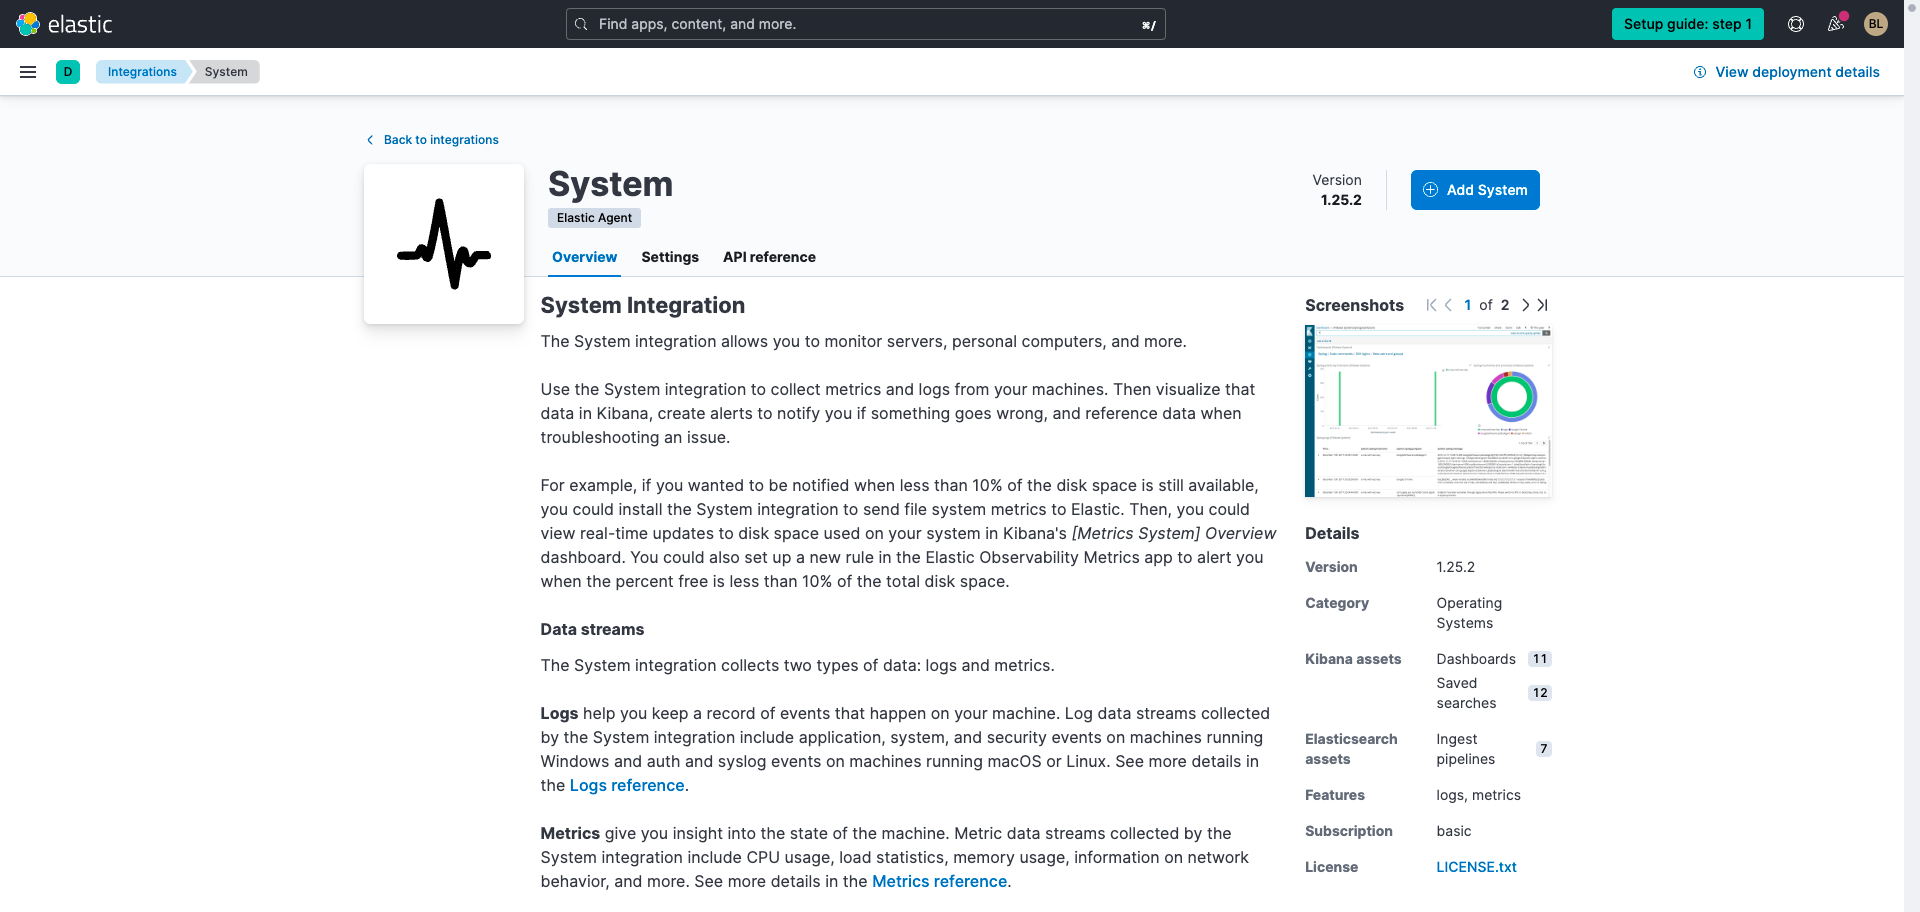
Task: Click the Ingest pipelines count badge 7
Action: (1544, 749)
